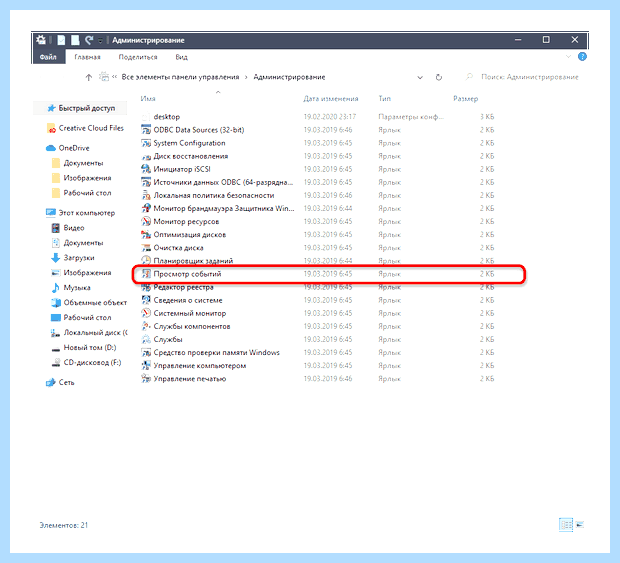Click Администрирование breadcrumb in address bar
Screen dimensions: 620x563
289,77
